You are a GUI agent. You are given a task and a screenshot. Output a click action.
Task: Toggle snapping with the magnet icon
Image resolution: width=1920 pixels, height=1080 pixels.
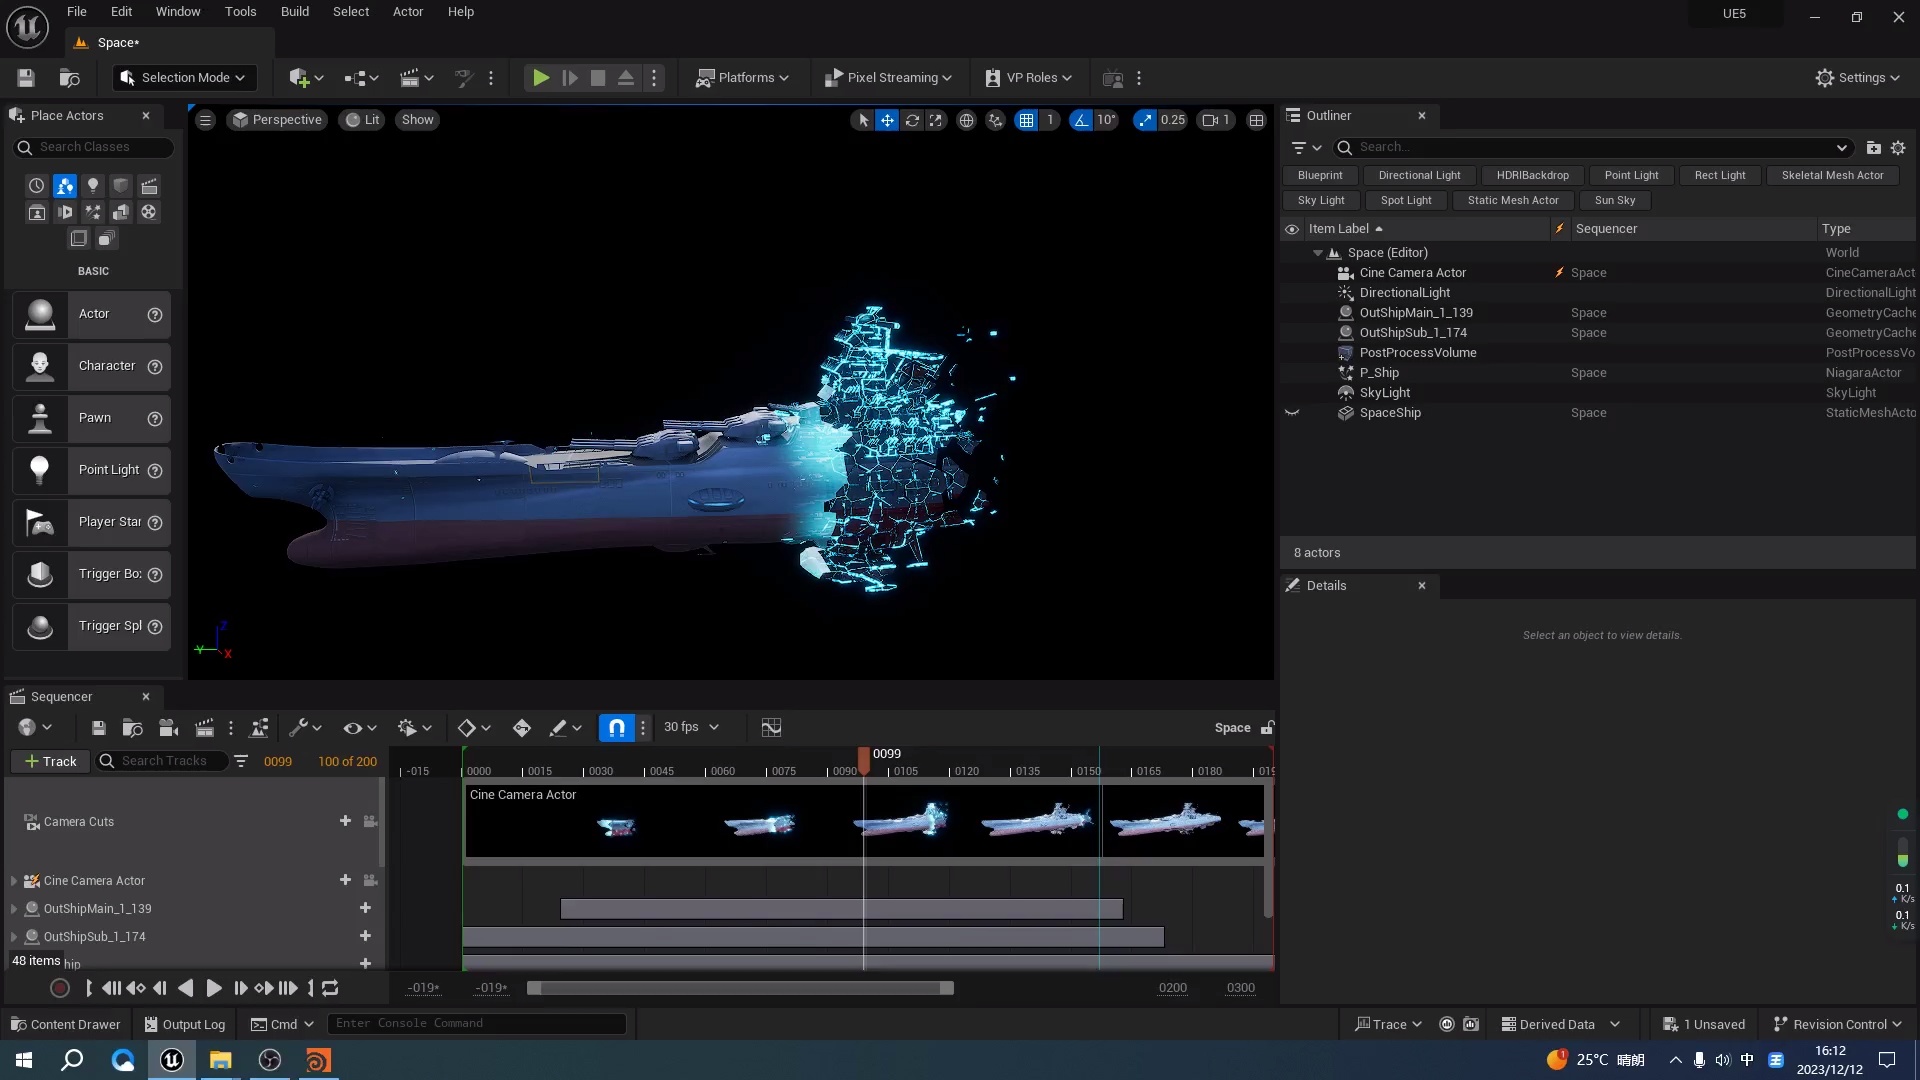616,727
